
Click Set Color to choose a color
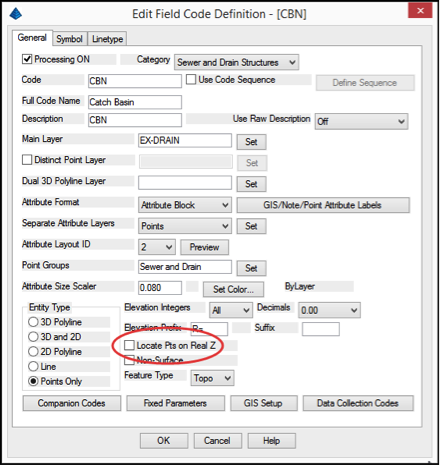233,289
